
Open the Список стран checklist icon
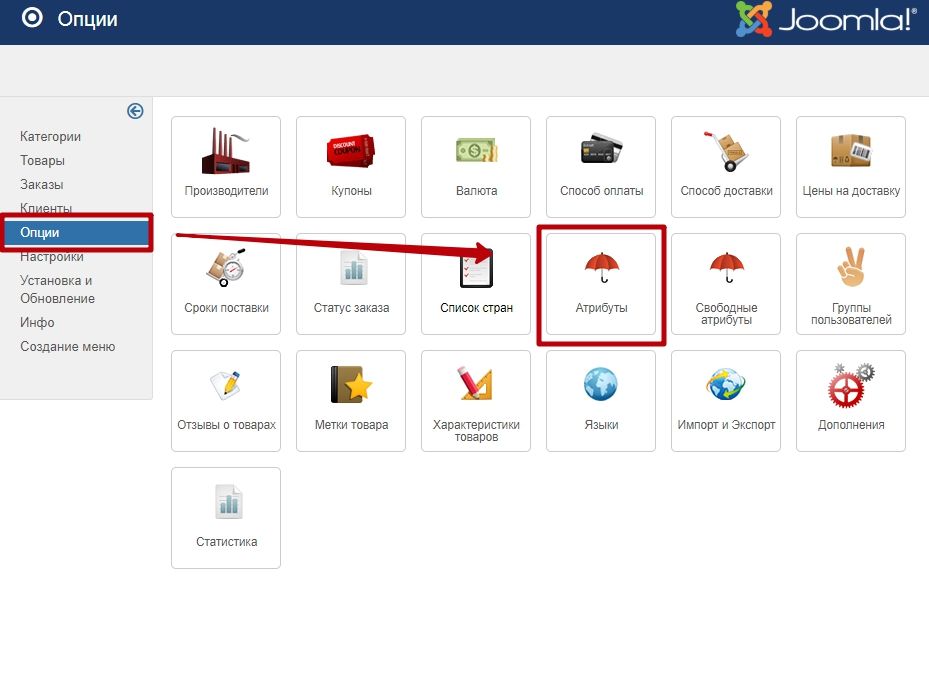[476, 268]
